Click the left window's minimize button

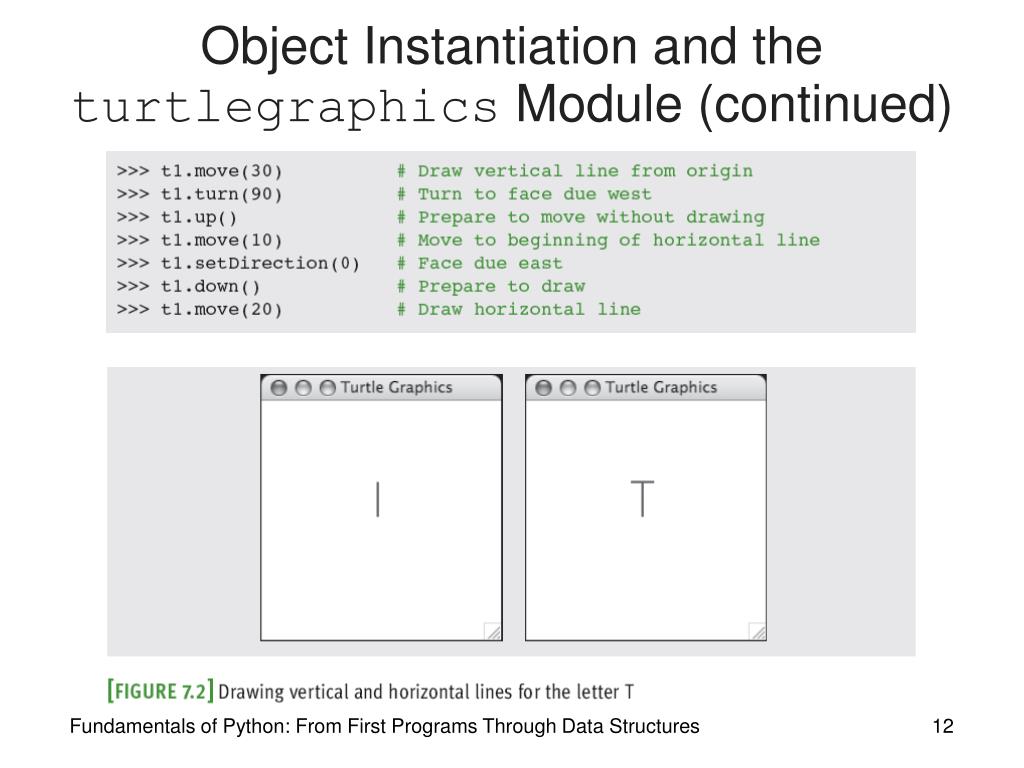(x=303, y=388)
